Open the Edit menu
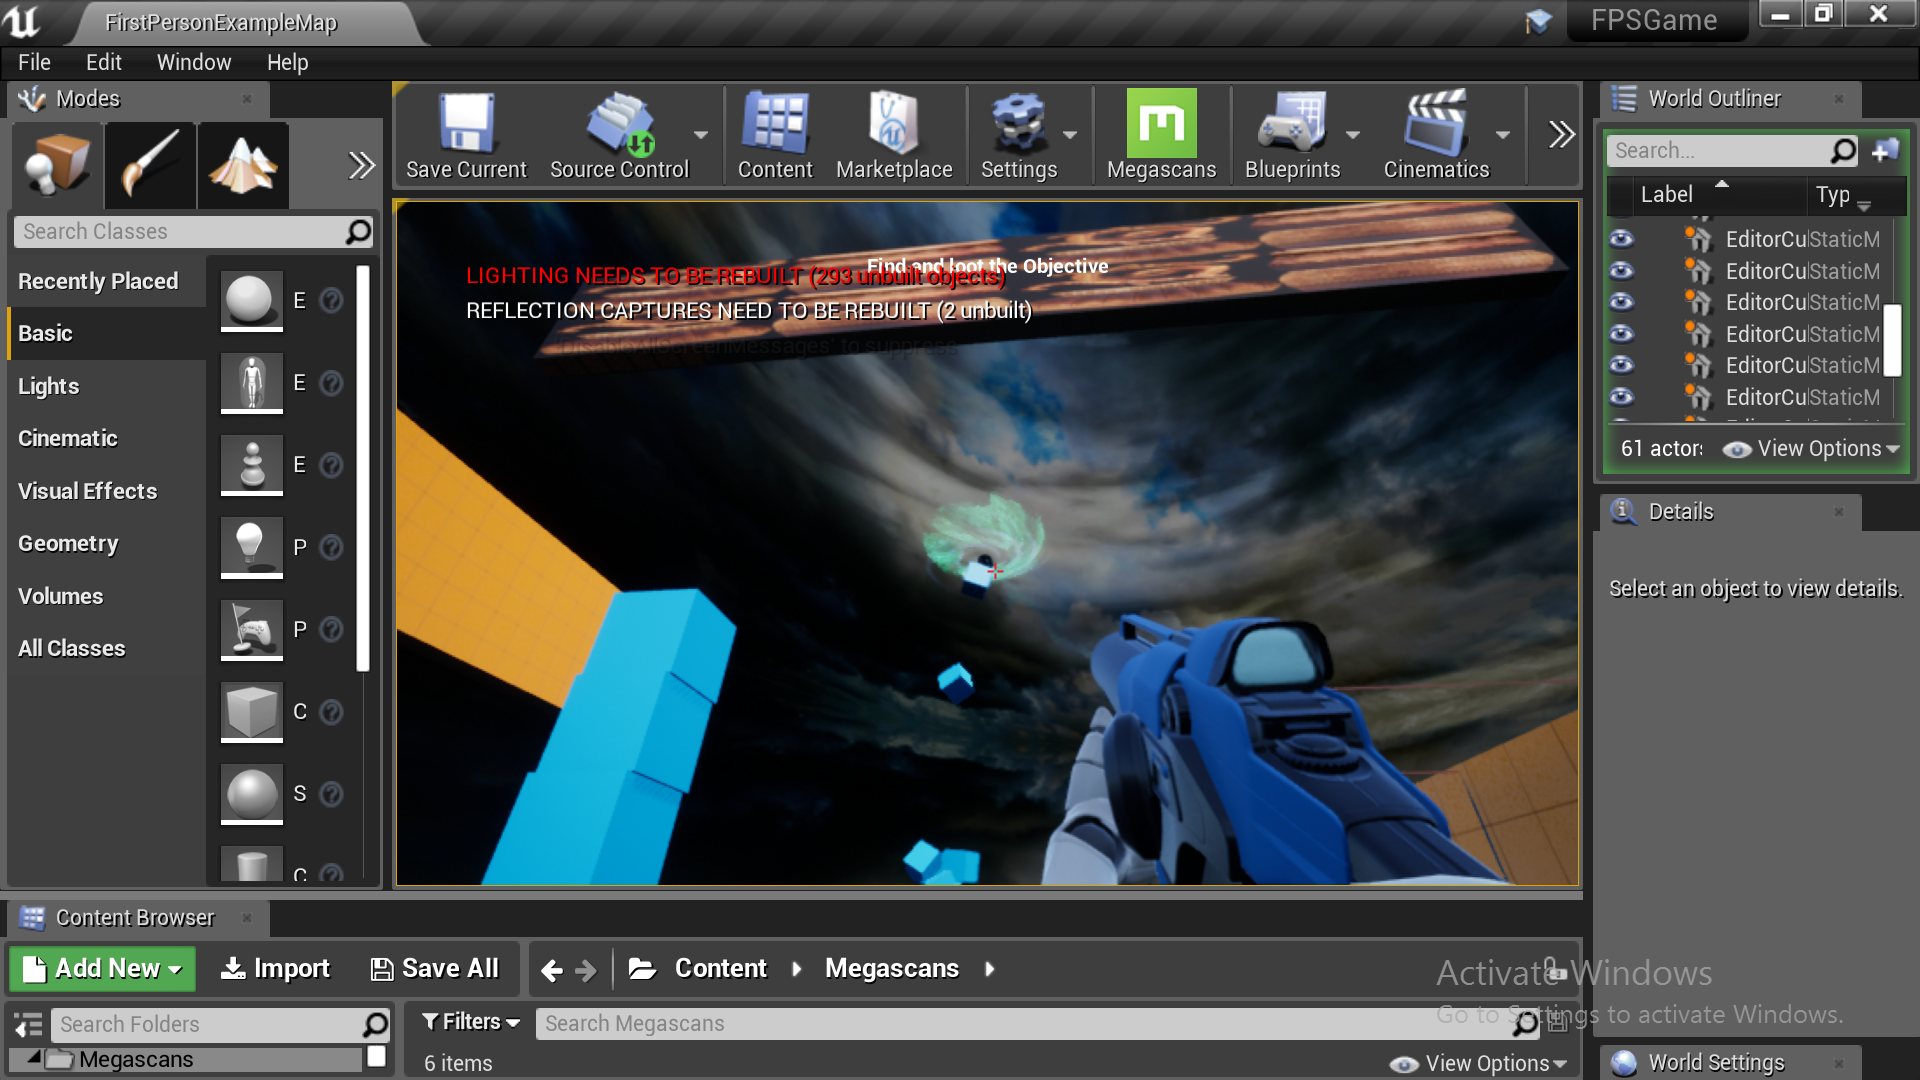This screenshot has height=1080, width=1920. 103,62
